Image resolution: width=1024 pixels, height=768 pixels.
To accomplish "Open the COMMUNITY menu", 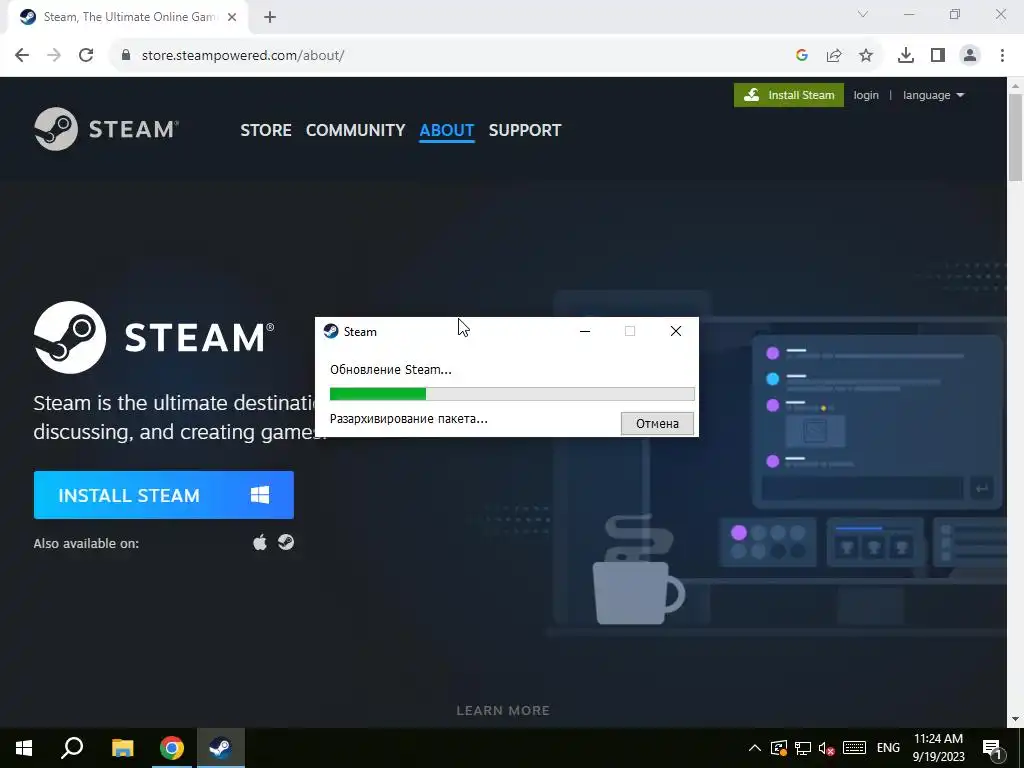I will [x=355, y=130].
